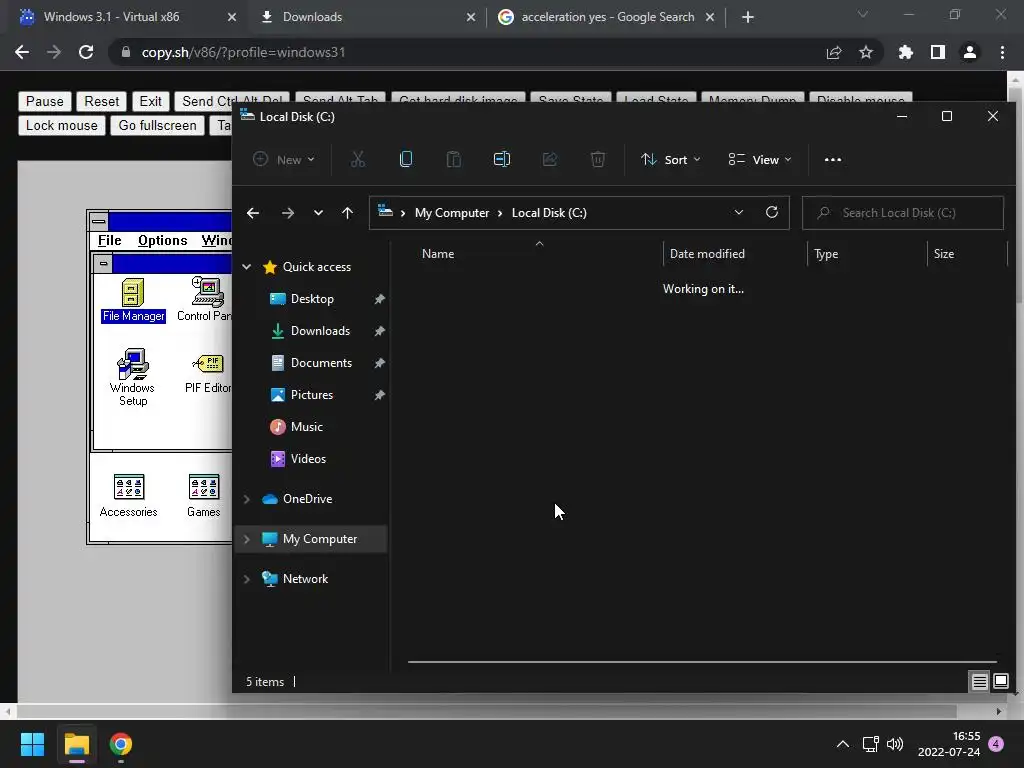Click the Reset emulator button
1024x768 pixels.
pos(101,101)
